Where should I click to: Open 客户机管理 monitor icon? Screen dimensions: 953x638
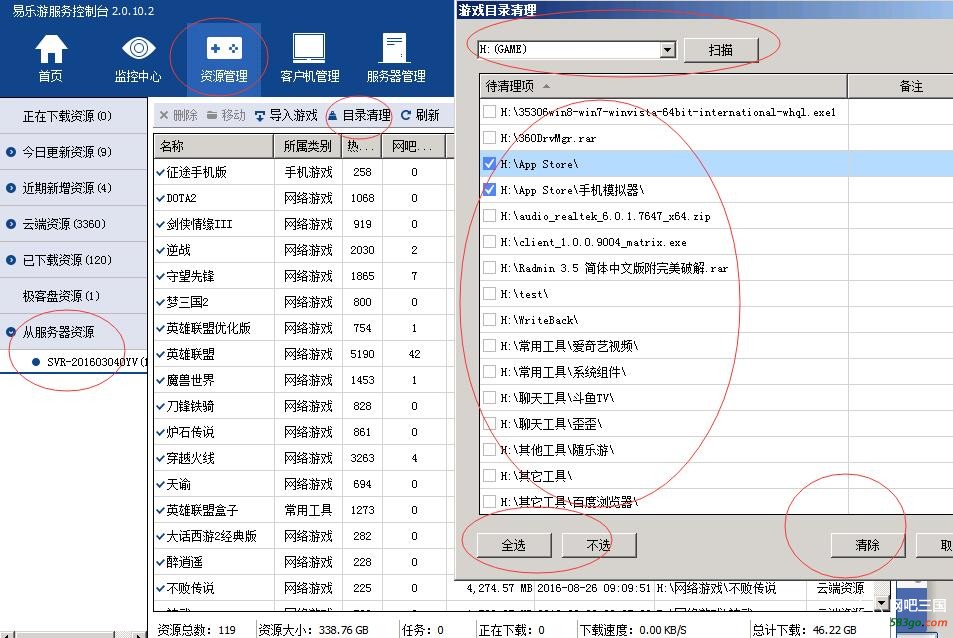pos(309,48)
